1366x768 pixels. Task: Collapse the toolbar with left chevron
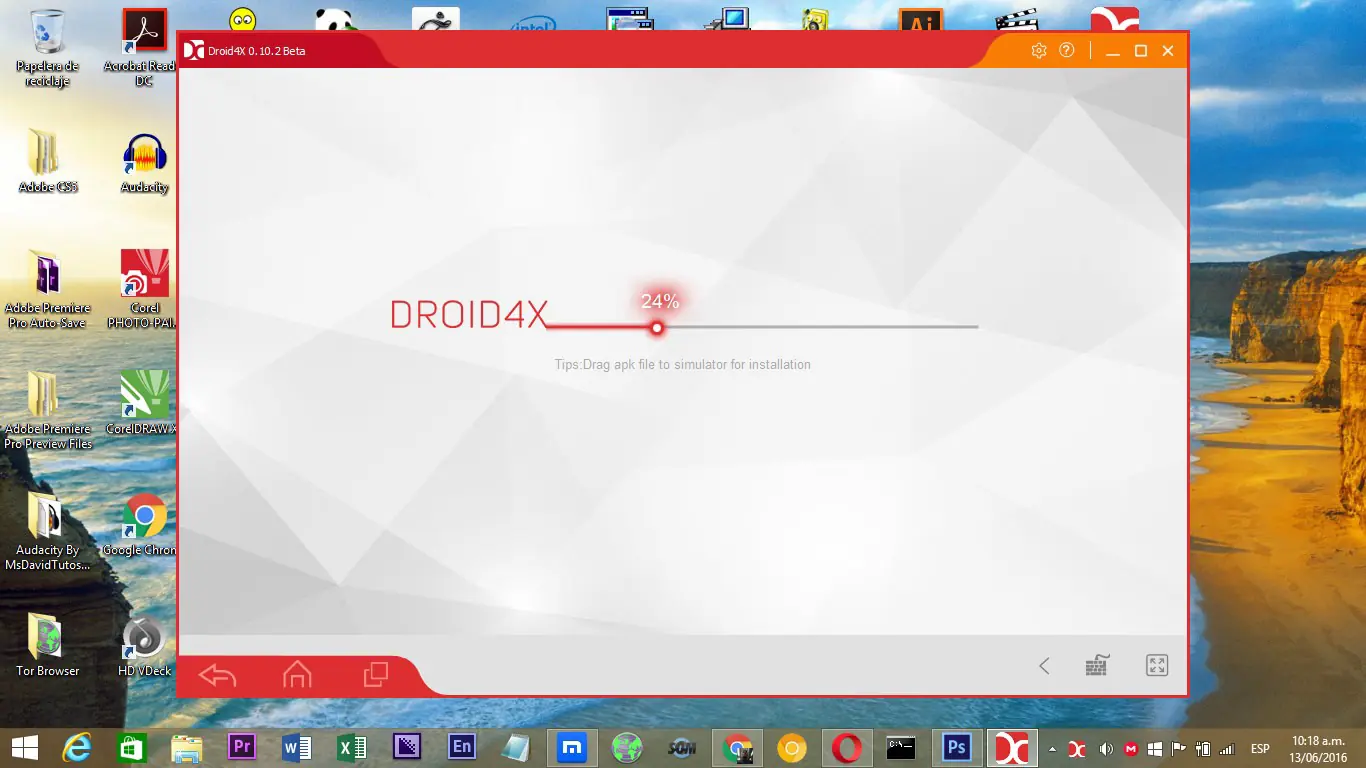pos(1044,666)
